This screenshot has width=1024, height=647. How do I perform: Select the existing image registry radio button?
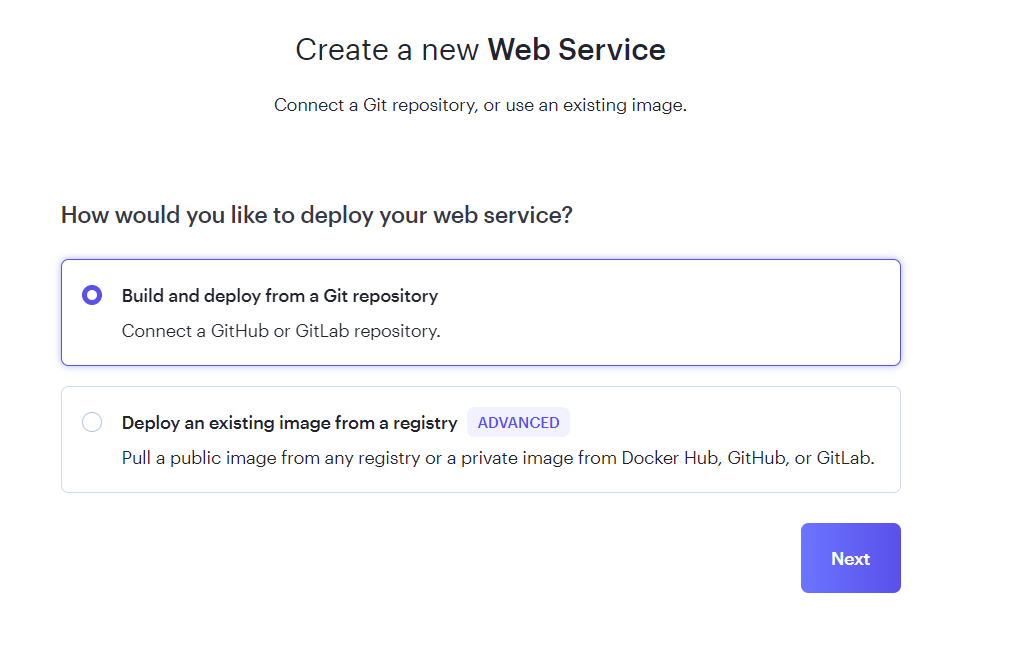[x=92, y=422]
